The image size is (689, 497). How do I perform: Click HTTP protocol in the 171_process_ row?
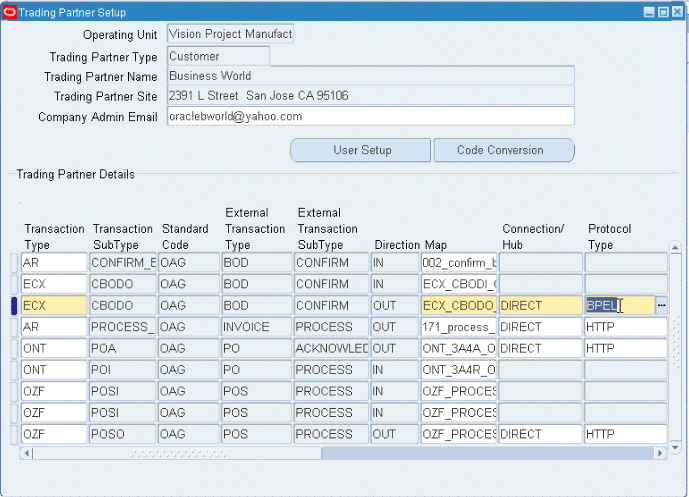click(x=626, y=327)
